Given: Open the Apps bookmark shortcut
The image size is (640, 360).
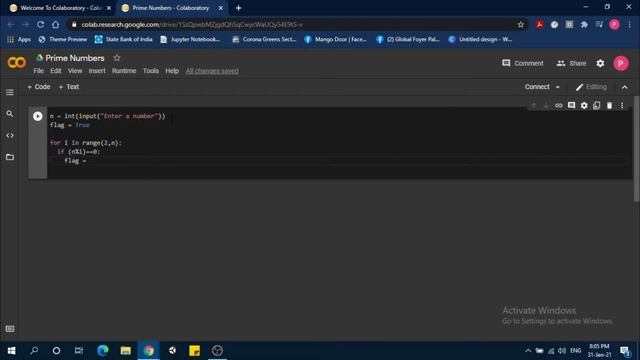Looking at the screenshot, I should [x=19, y=40].
